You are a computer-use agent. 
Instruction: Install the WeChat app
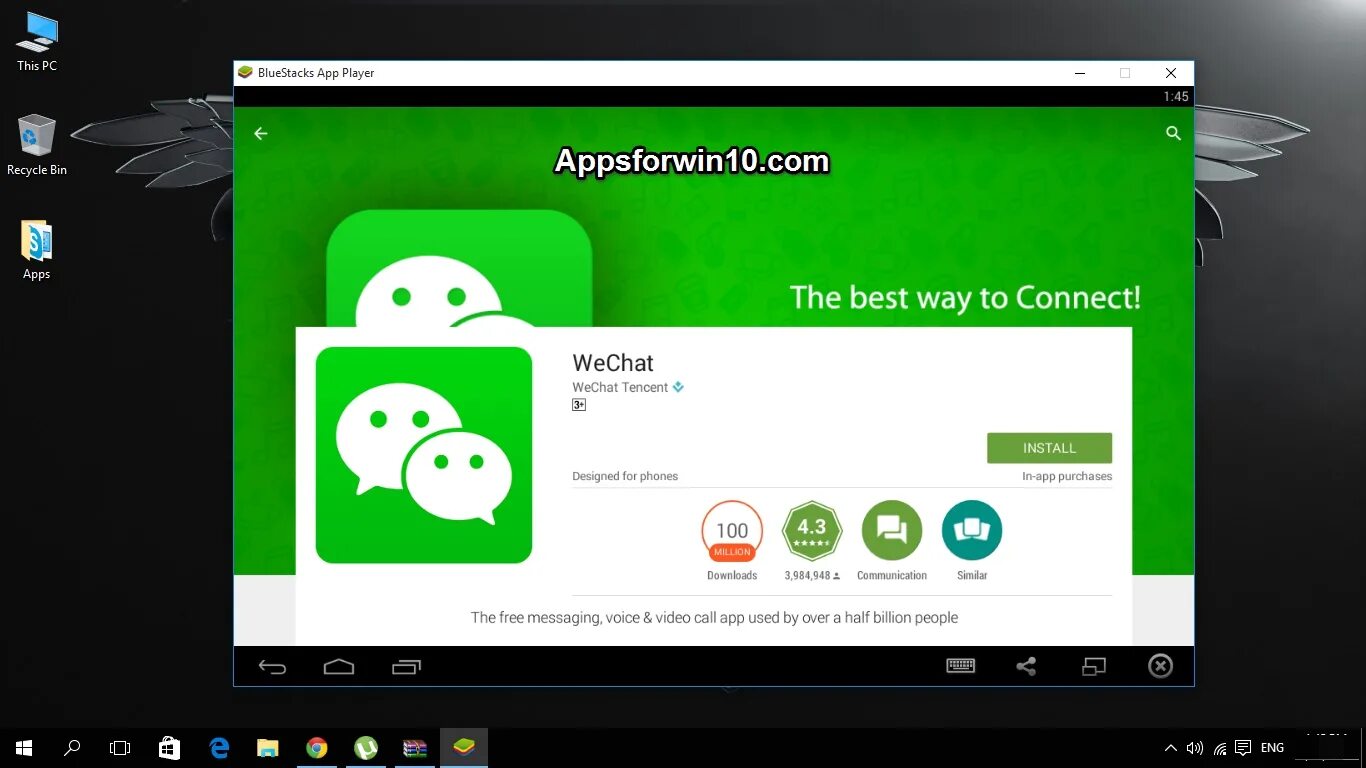coord(1049,448)
